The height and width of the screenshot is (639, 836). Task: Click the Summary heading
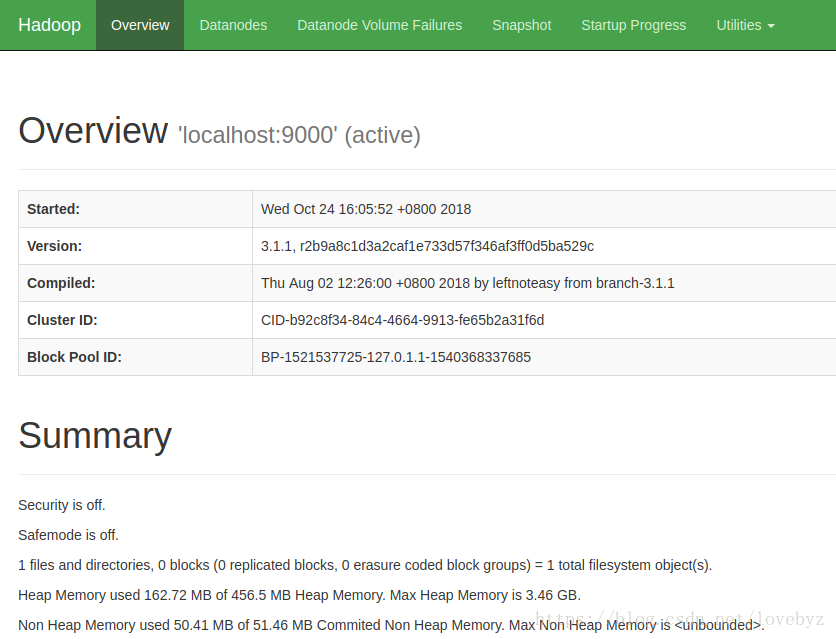pyautogui.click(x=95, y=436)
